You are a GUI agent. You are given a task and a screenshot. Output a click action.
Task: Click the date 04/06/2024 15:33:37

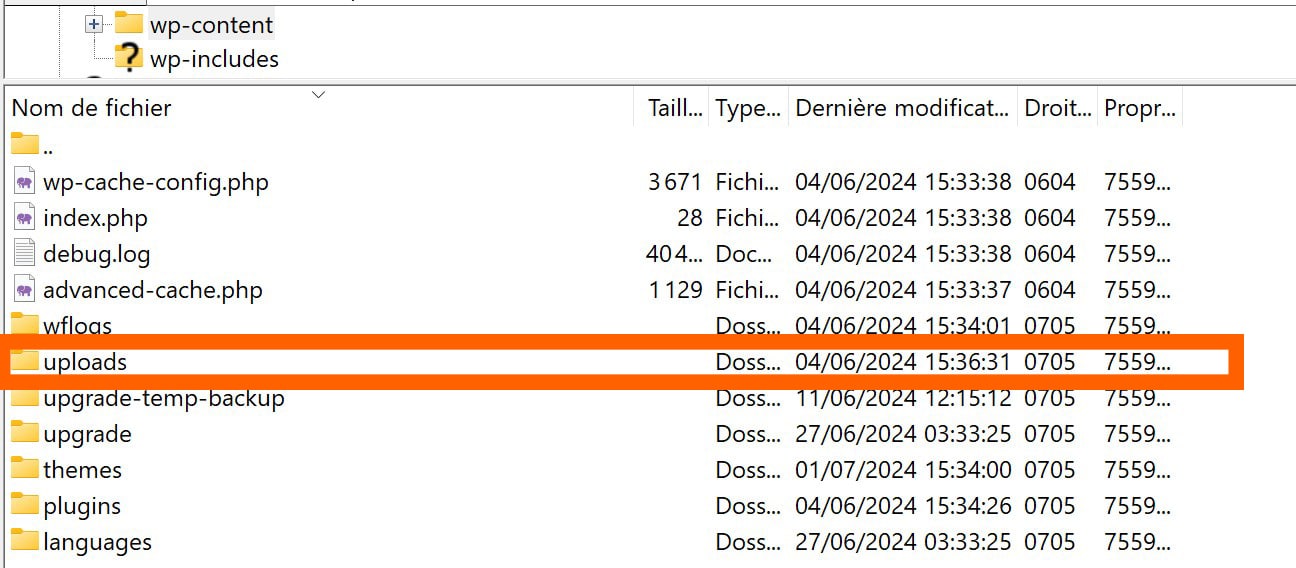click(902, 290)
